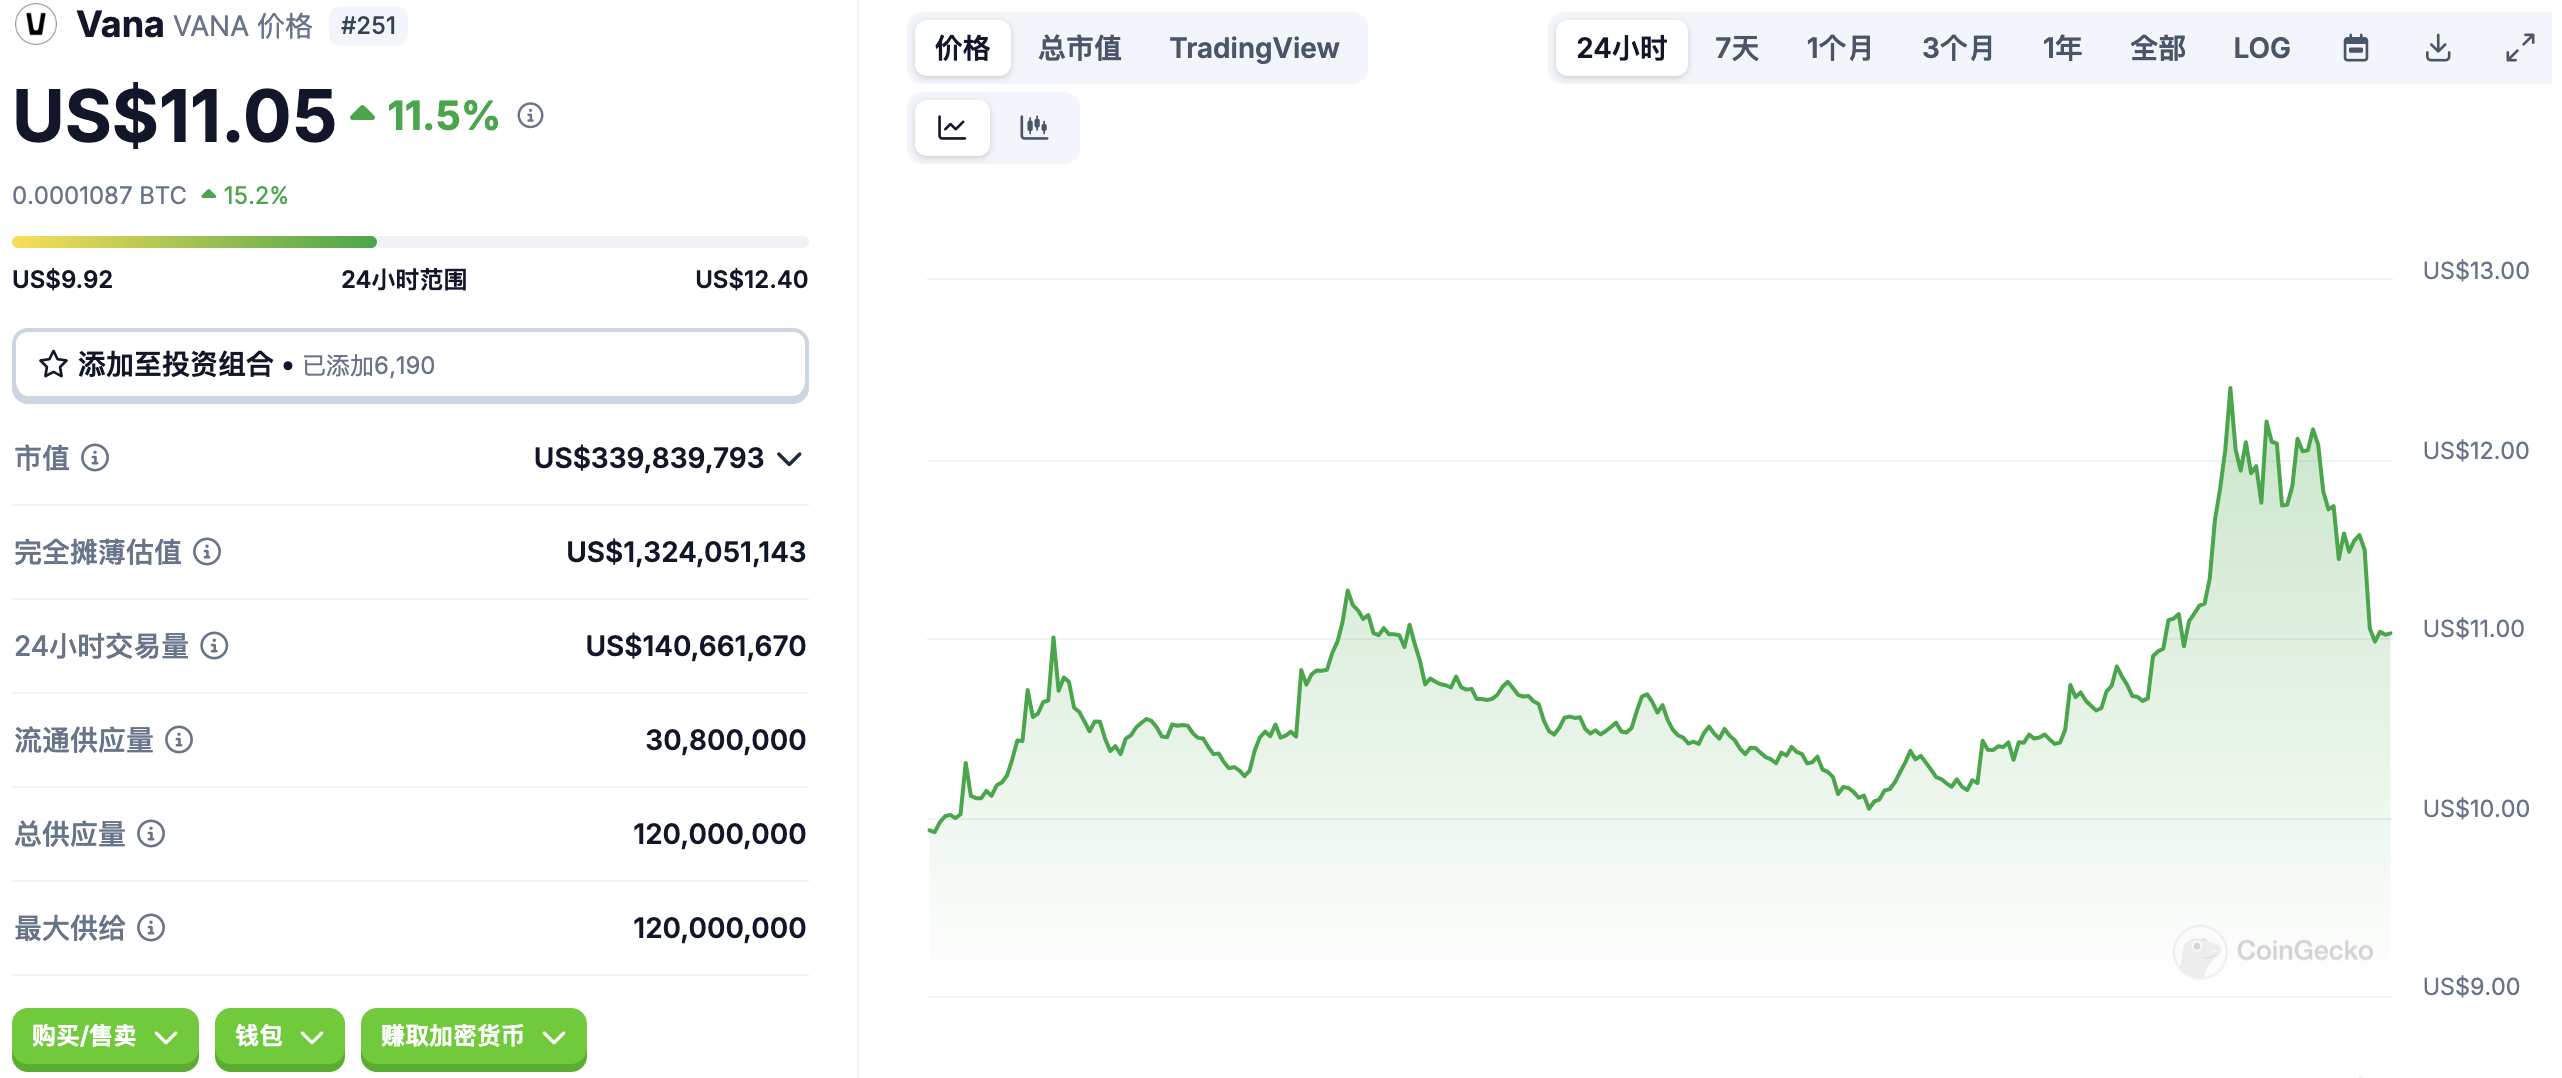Expand chart to fullscreen icon
2562x1078 pixels.
[2519, 48]
